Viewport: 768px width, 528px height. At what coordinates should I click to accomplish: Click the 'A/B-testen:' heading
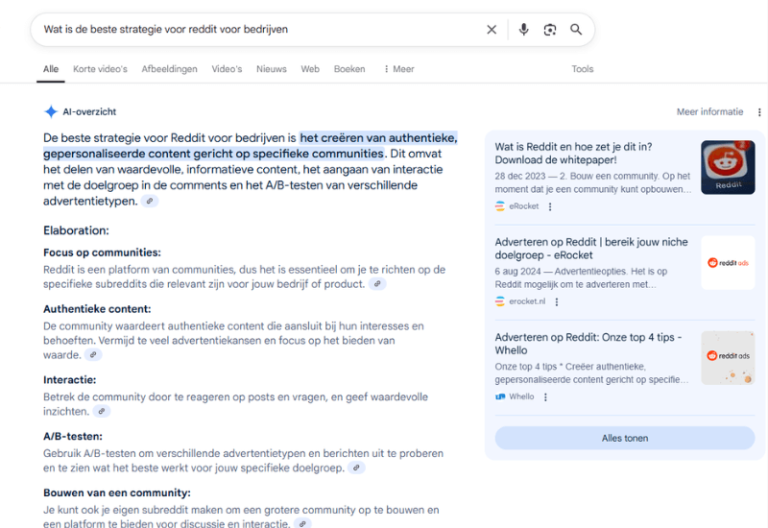72,436
